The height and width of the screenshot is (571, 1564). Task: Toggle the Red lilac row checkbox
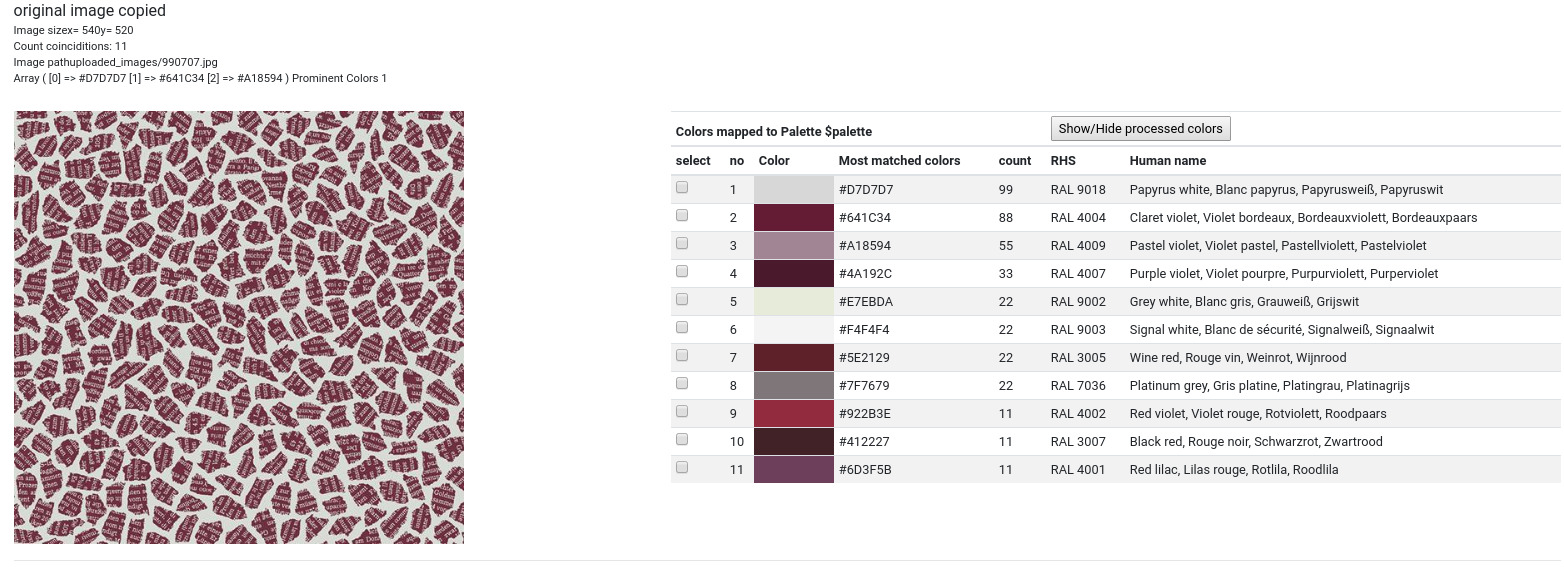(682, 467)
